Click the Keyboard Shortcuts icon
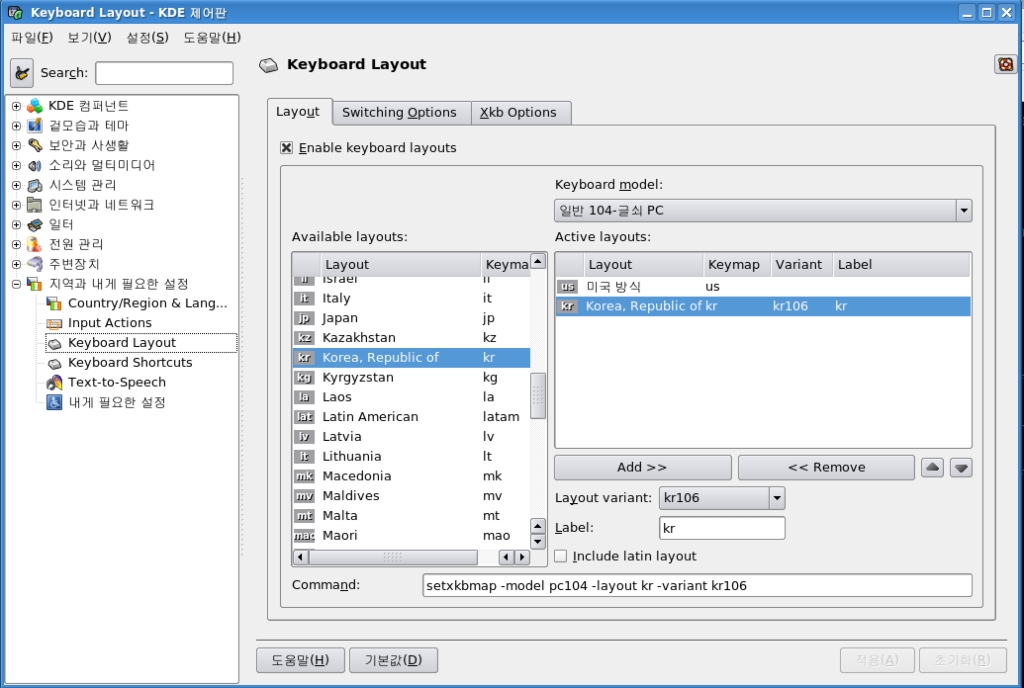 click(54, 363)
